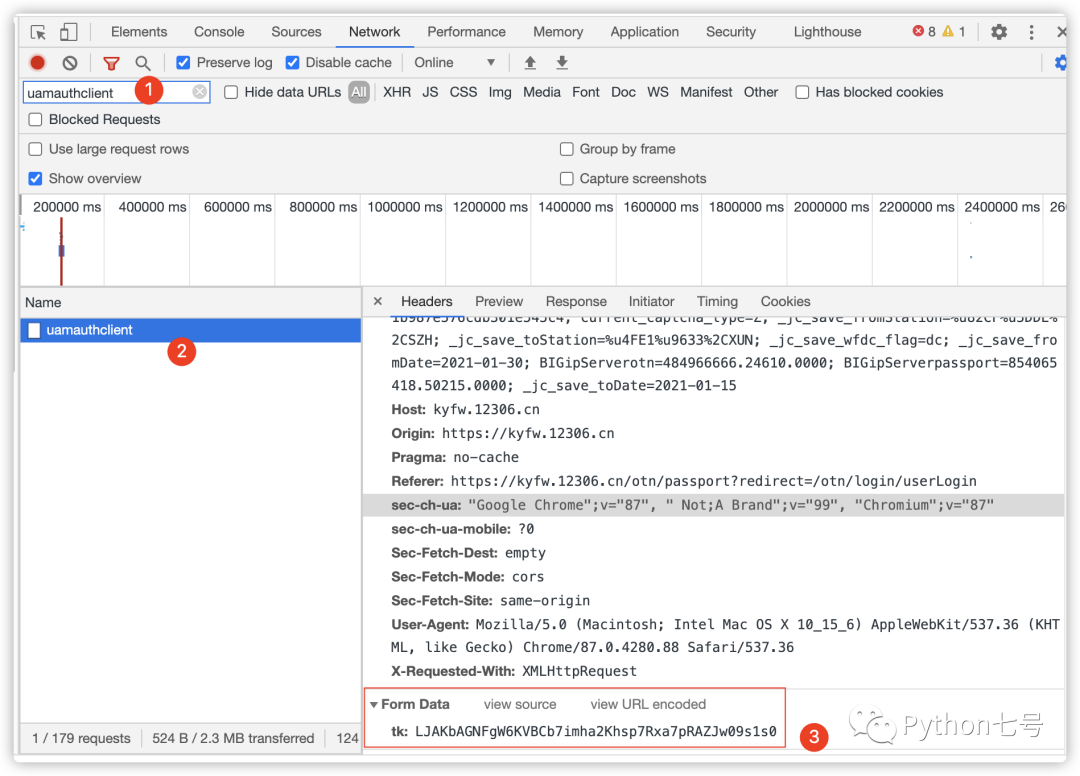Filter requests by Other
This screenshot has height=776, width=1080.
[760, 92]
